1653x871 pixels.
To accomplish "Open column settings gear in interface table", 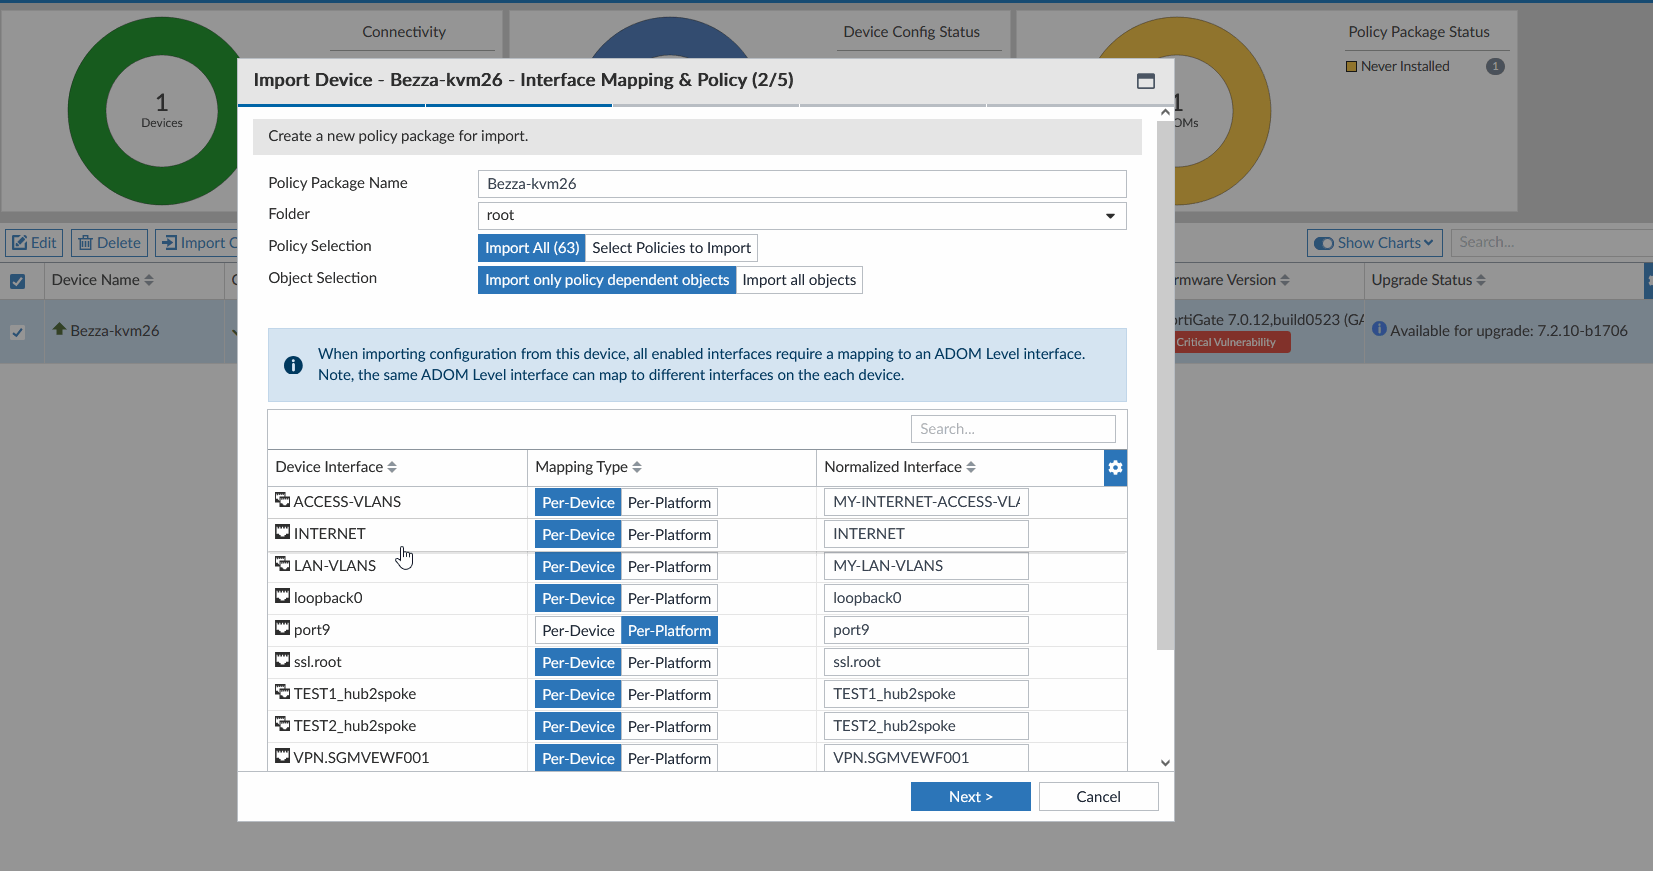I will pos(1115,467).
